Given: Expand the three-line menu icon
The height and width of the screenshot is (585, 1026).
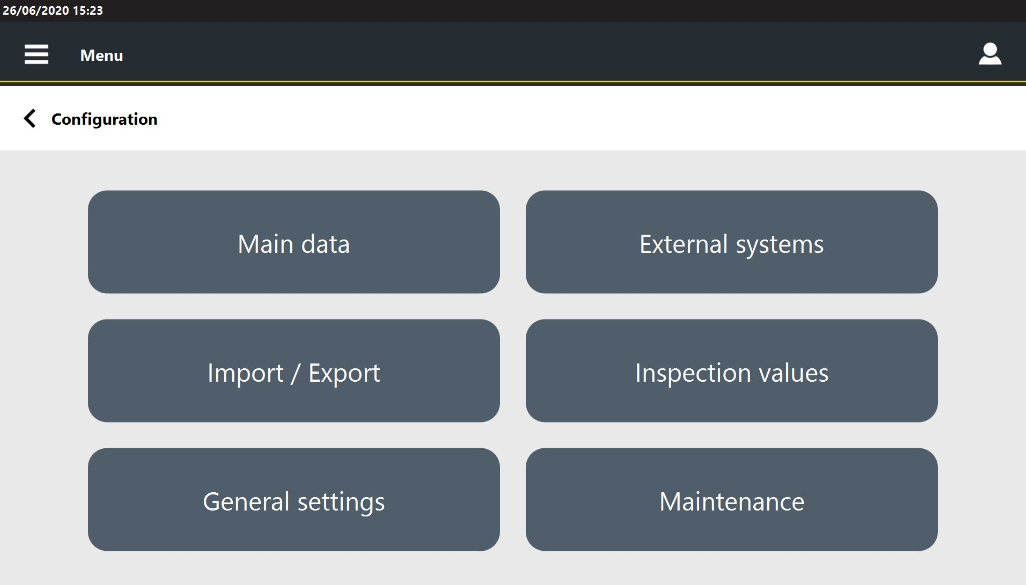Looking at the screenshot, I should pyautogui.click(x=36, y=55).
